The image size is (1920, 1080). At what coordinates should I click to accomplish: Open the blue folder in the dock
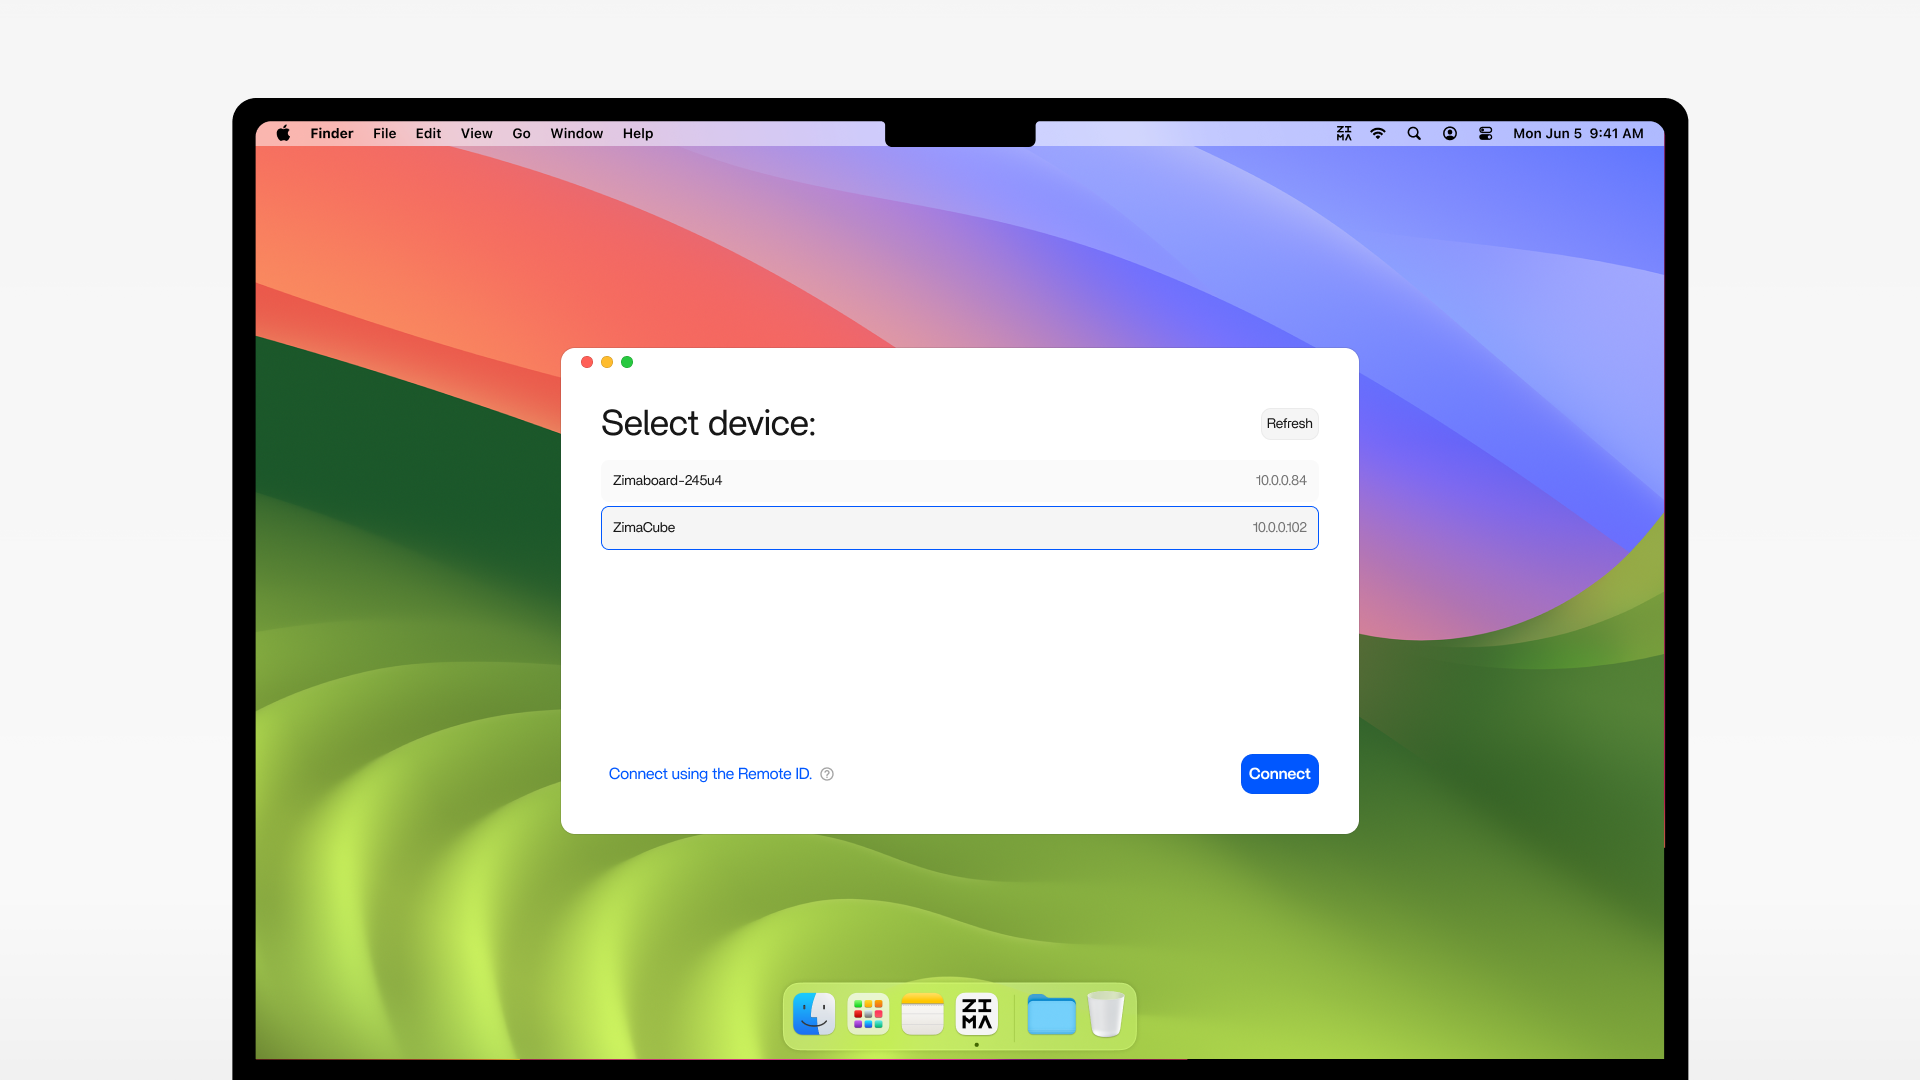pos(1051,1014)
